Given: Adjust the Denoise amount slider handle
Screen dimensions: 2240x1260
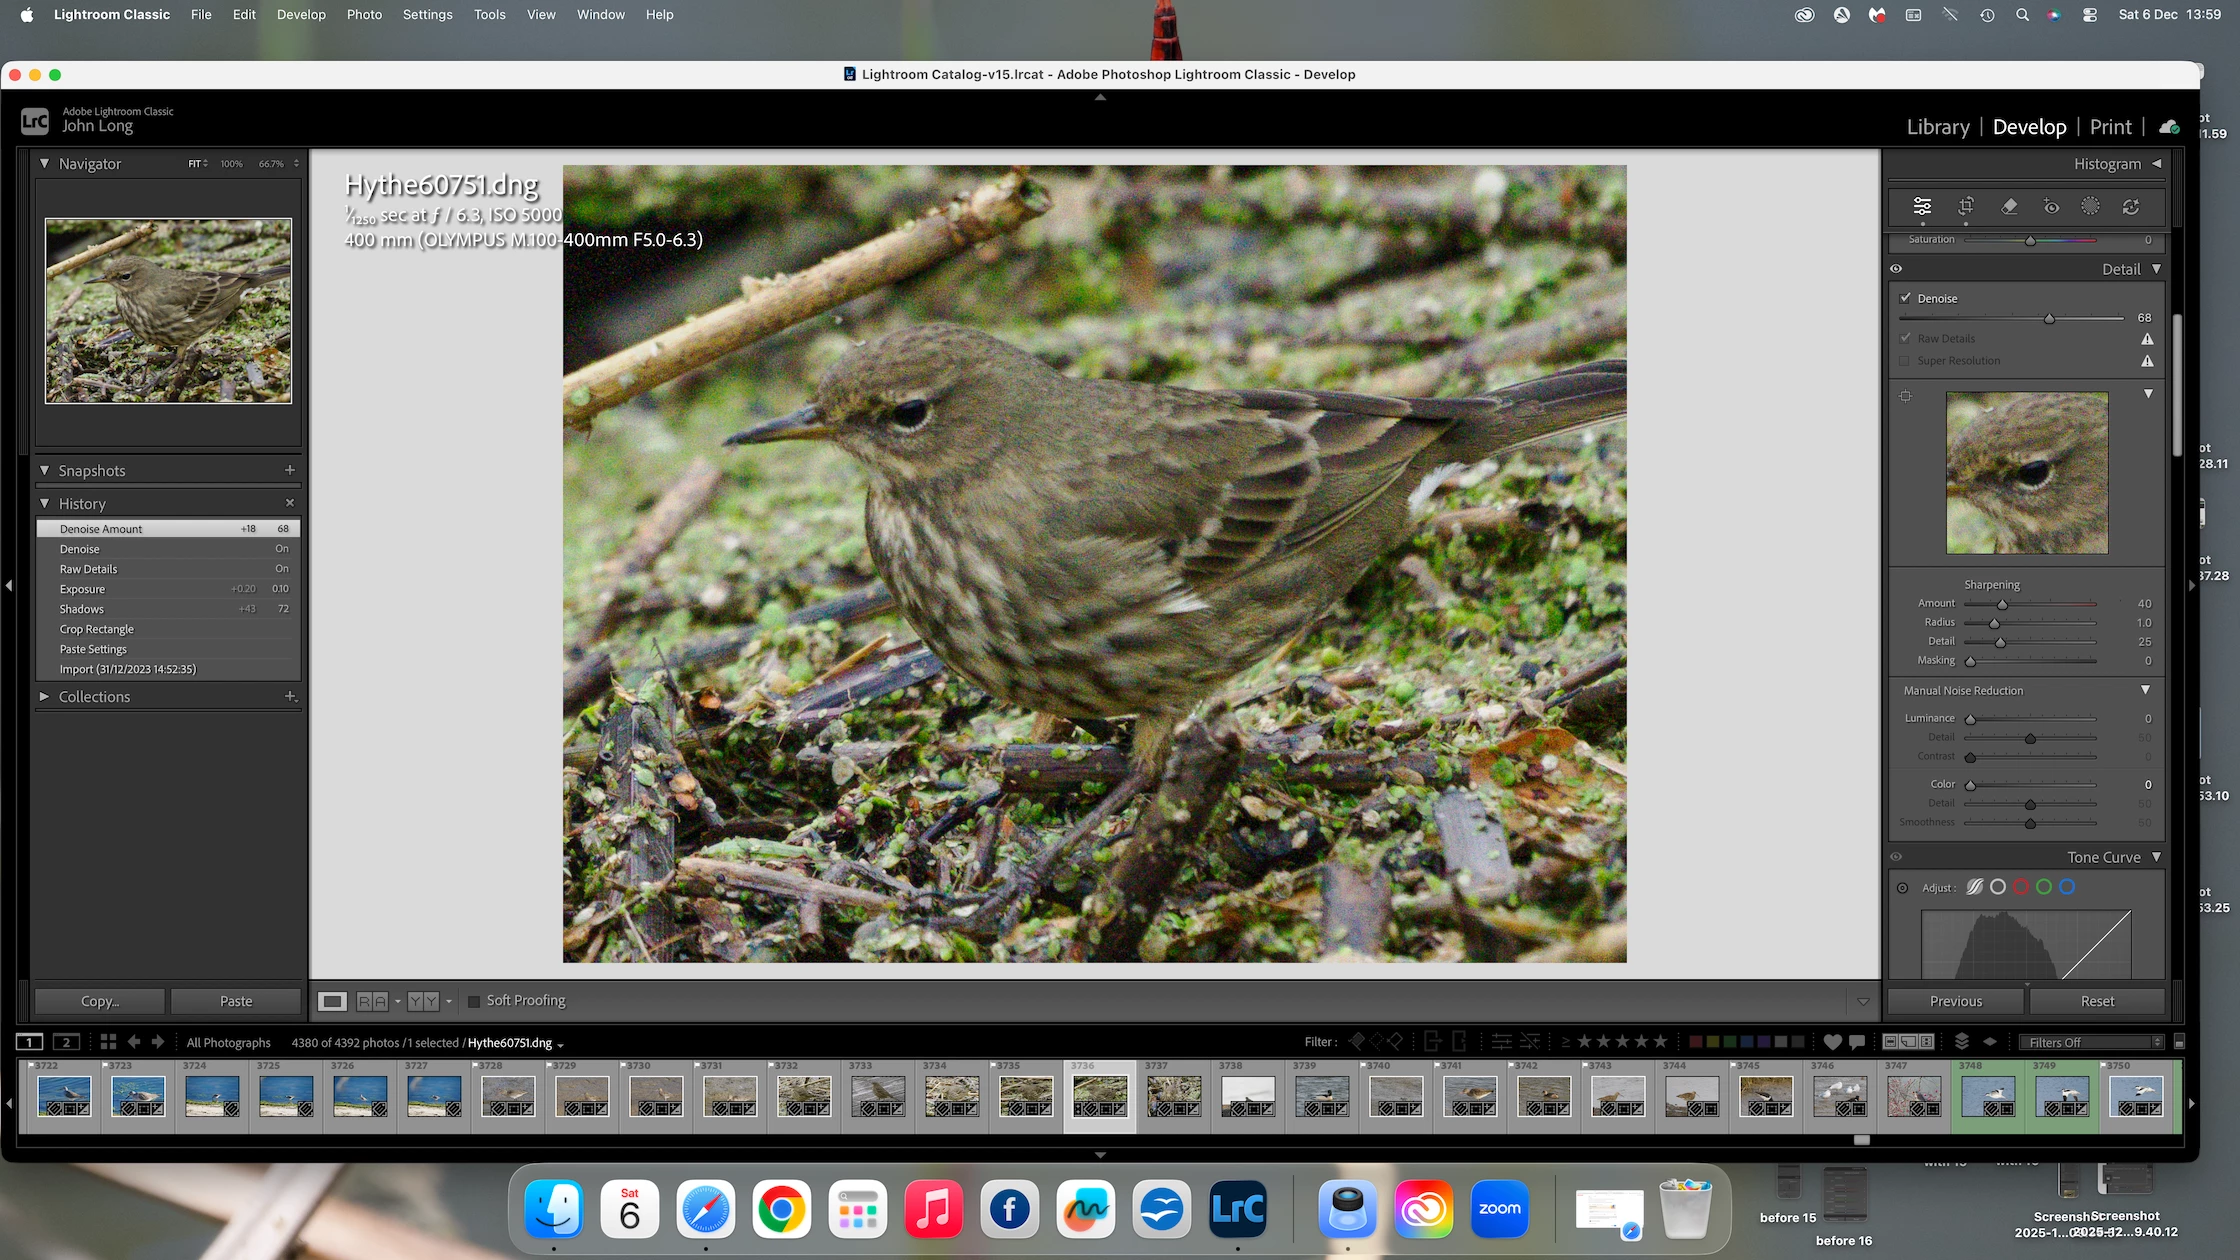Looking at the screenshot, I should tap(2049, 318).
